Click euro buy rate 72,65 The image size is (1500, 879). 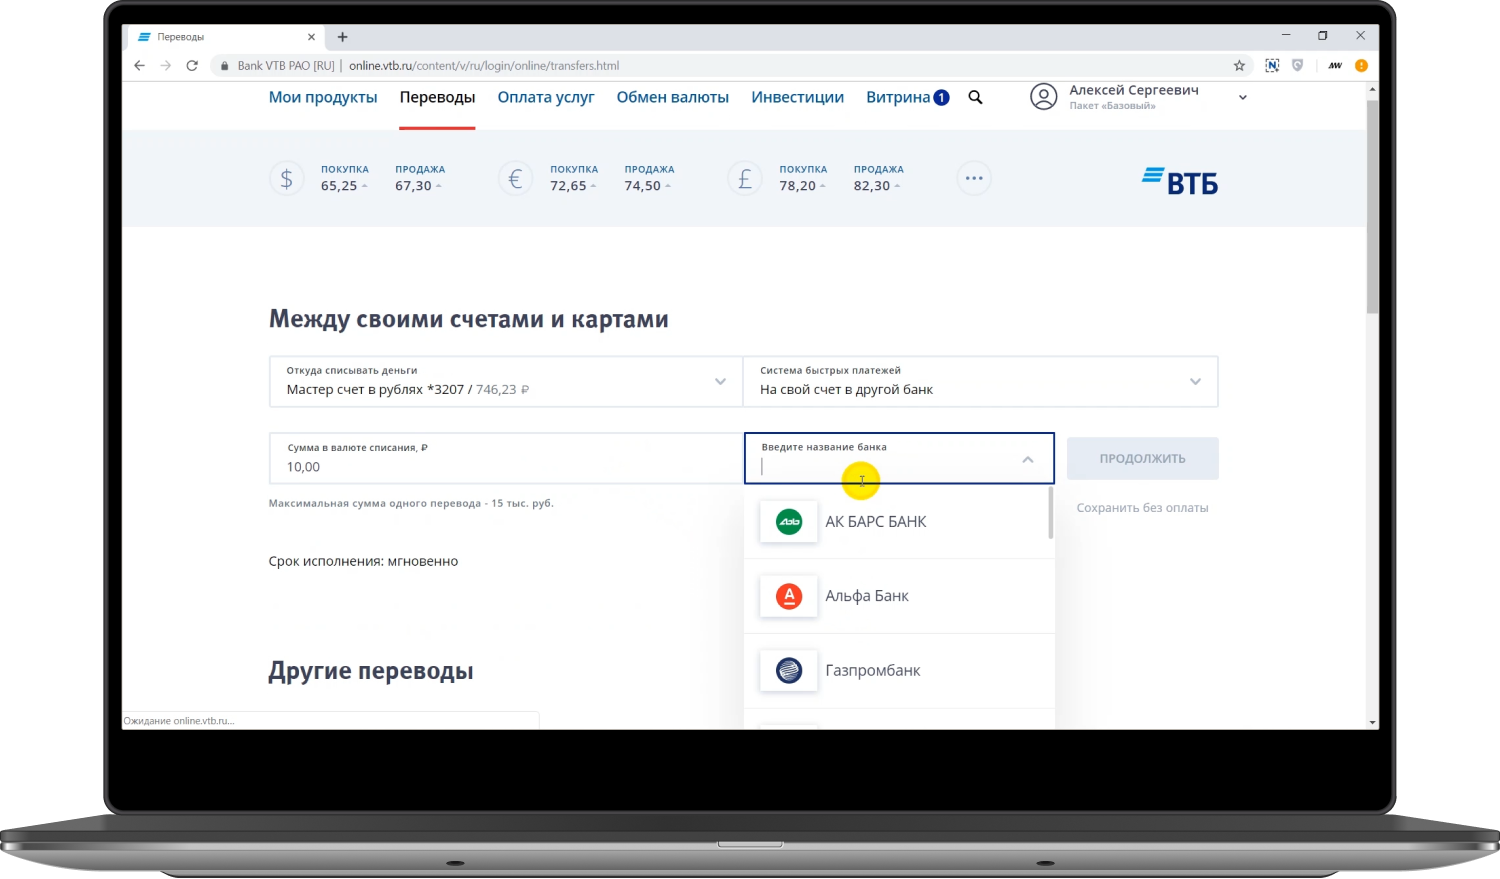point(568,186)
